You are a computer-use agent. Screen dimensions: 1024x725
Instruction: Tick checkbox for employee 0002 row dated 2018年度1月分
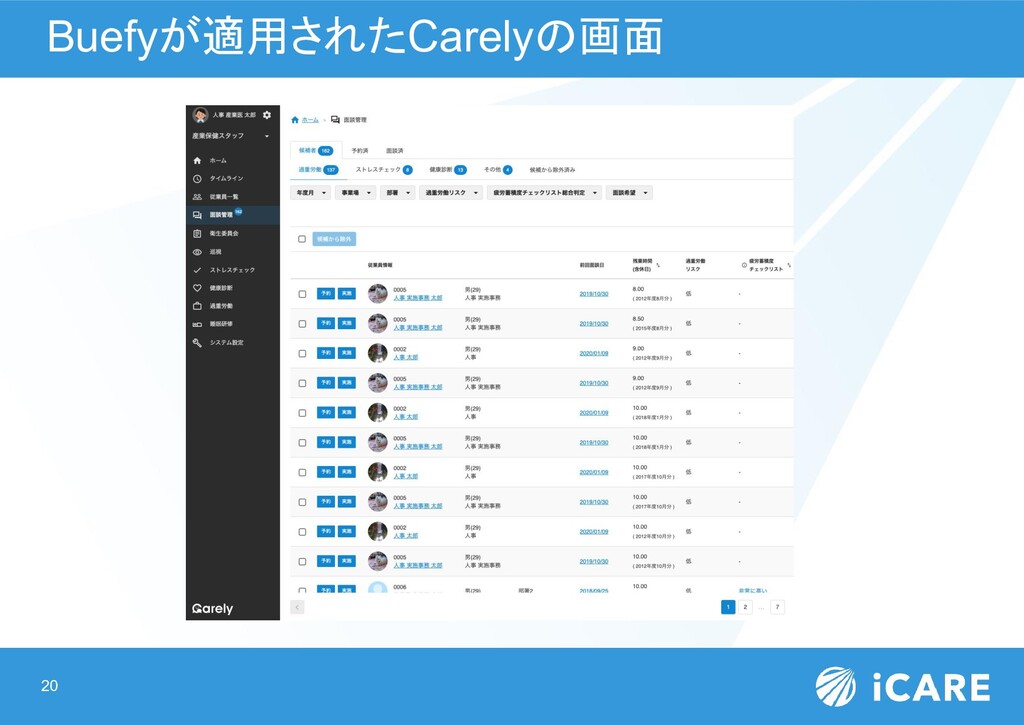(302, 413)
